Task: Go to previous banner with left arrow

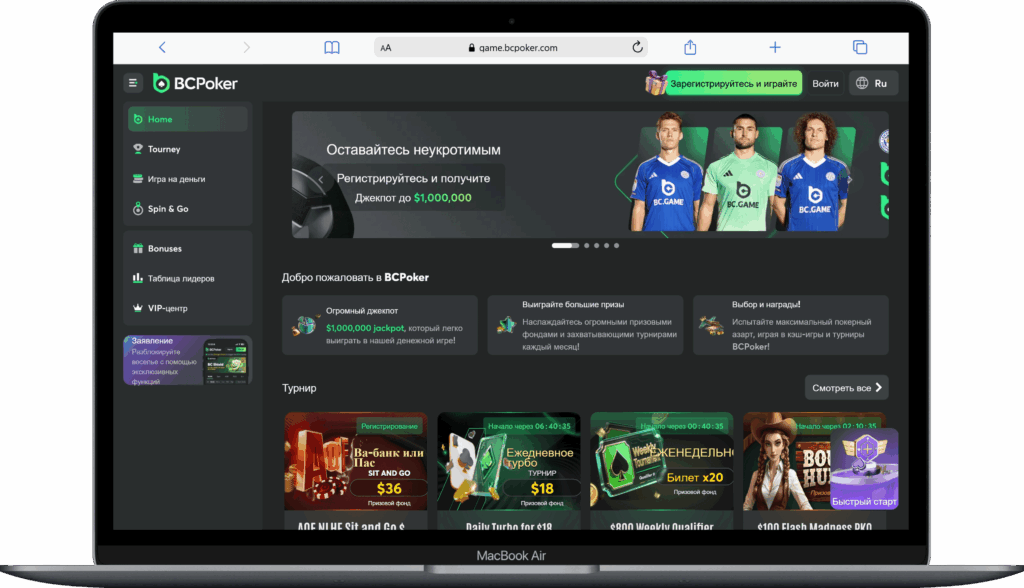Action: tap(320, 180)
